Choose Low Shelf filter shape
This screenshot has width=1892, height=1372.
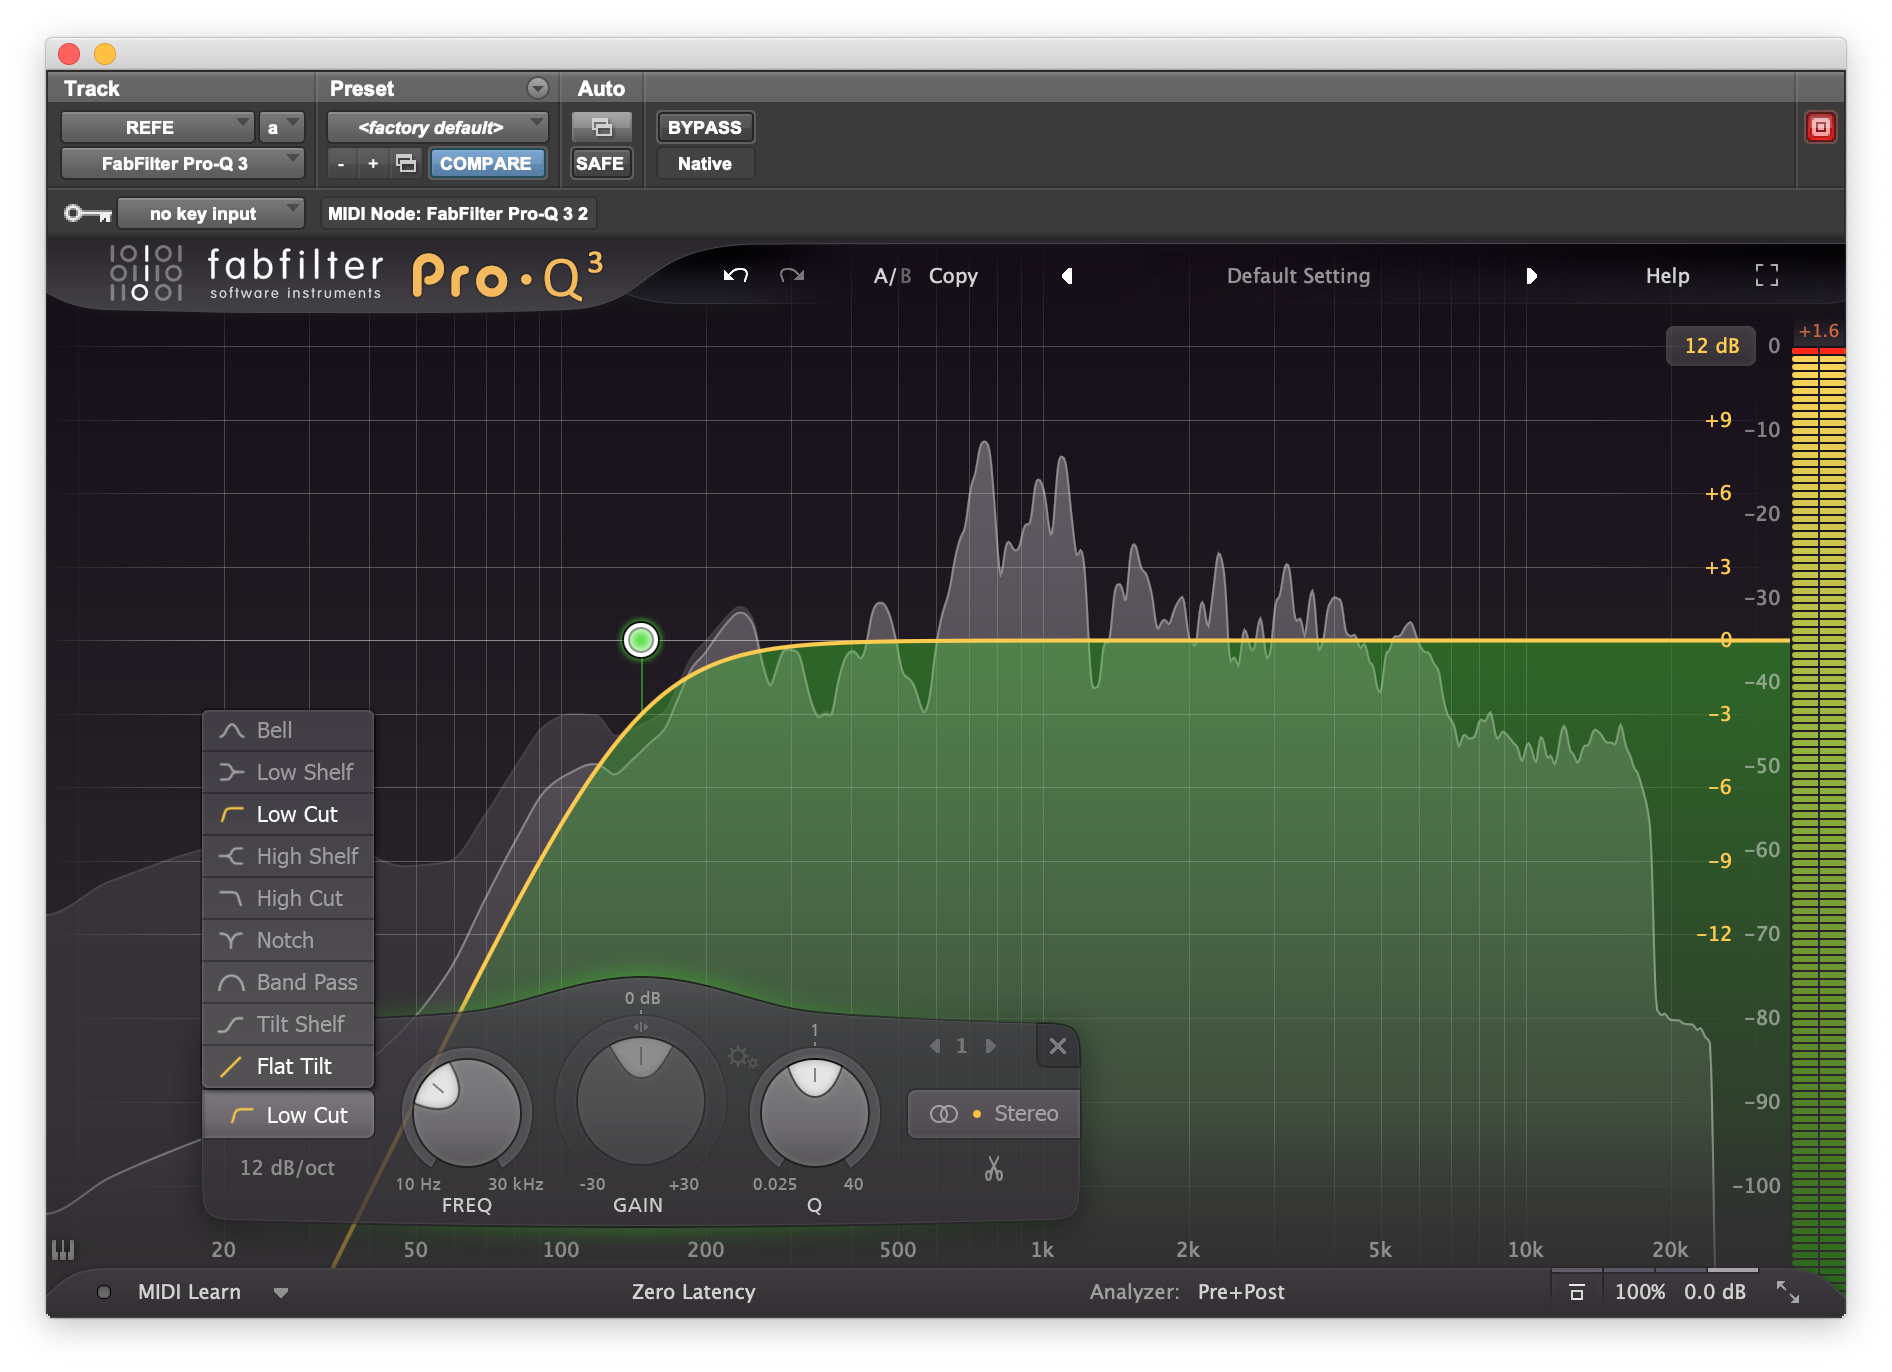pyautogui.click(x=288, y=772)
